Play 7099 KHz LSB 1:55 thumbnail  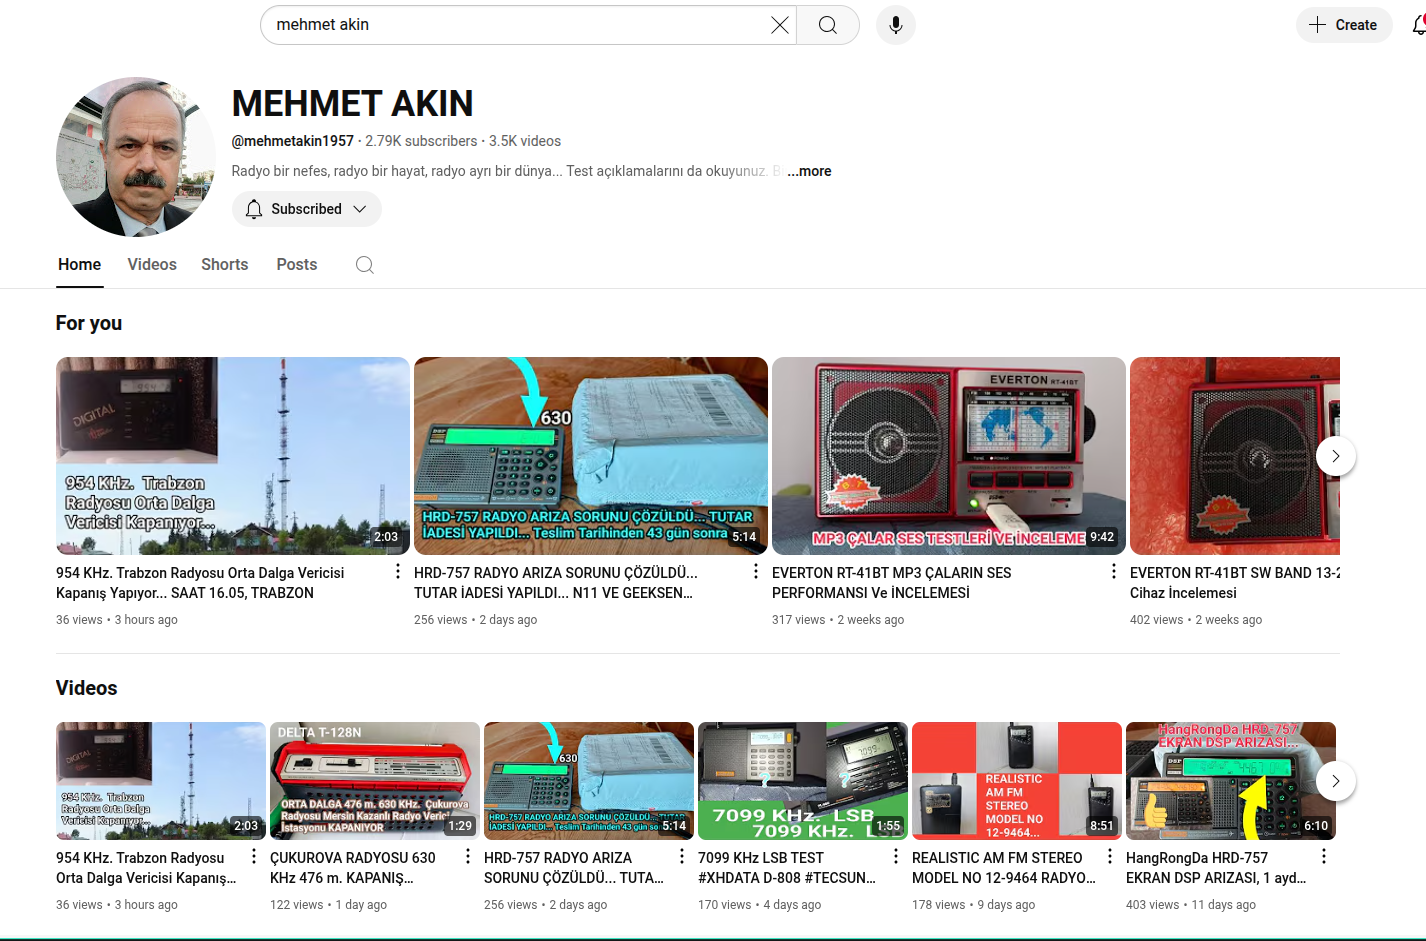tap(803, 781)
